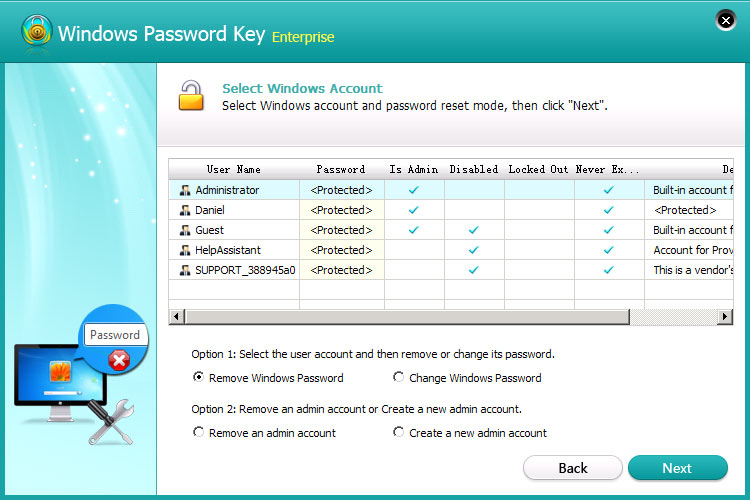This screenshot has height=500, width=750.
Task: Click 'Account for Prov' description cell
Action: [689, 250]
